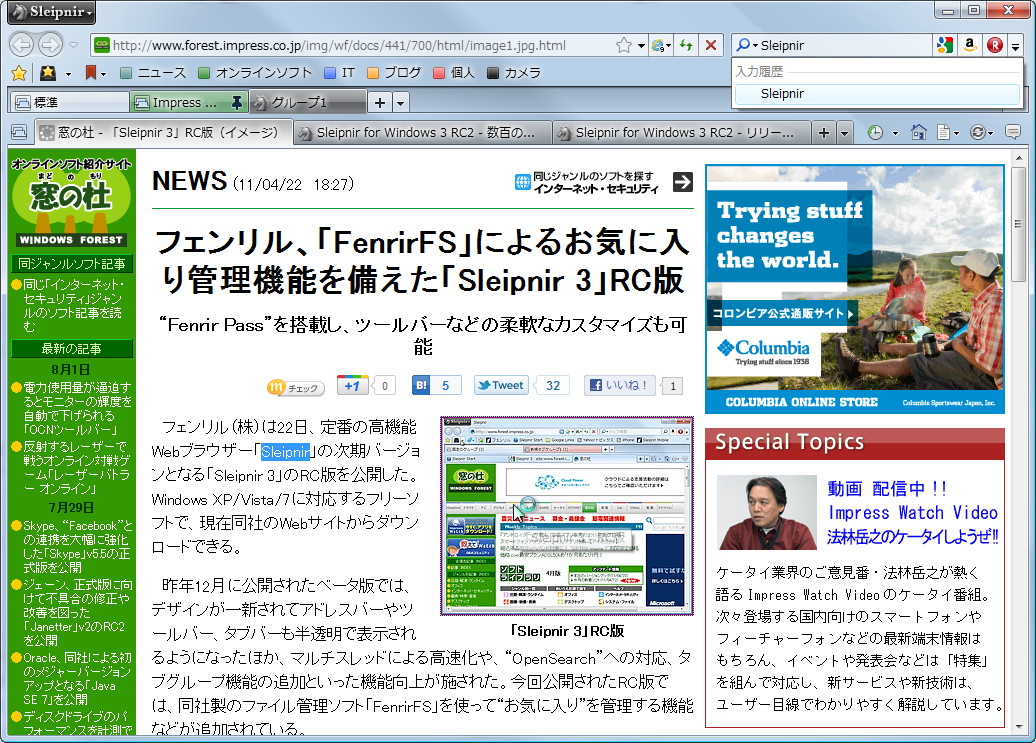Reload the page with the green arrows icon
Screen dimensions: 1036x743
click(686, 45)
